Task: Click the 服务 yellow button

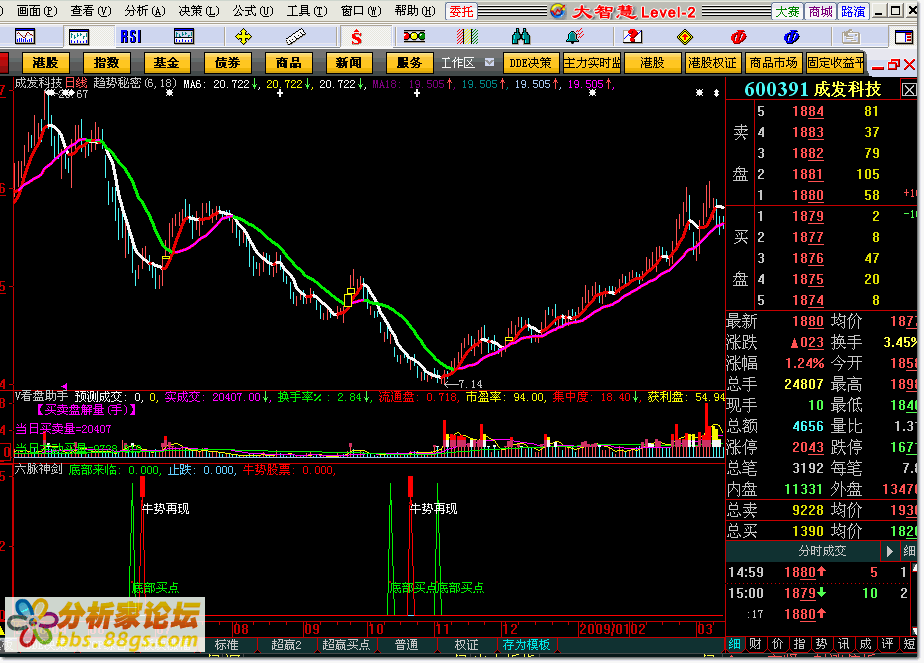Action: click(410, 62)
